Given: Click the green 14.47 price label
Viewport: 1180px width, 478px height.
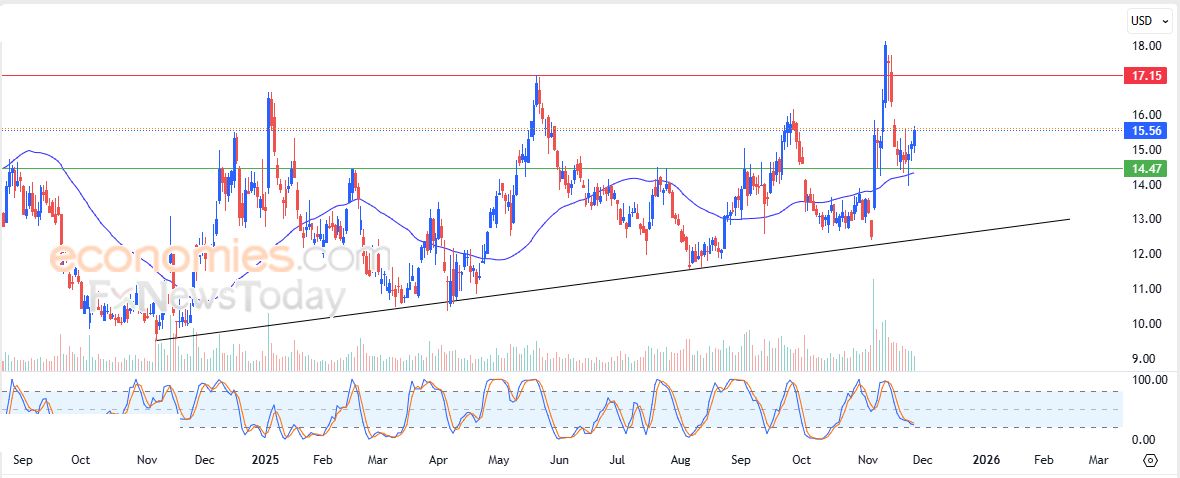Looking at the screenshot, I should (1145, 169).
